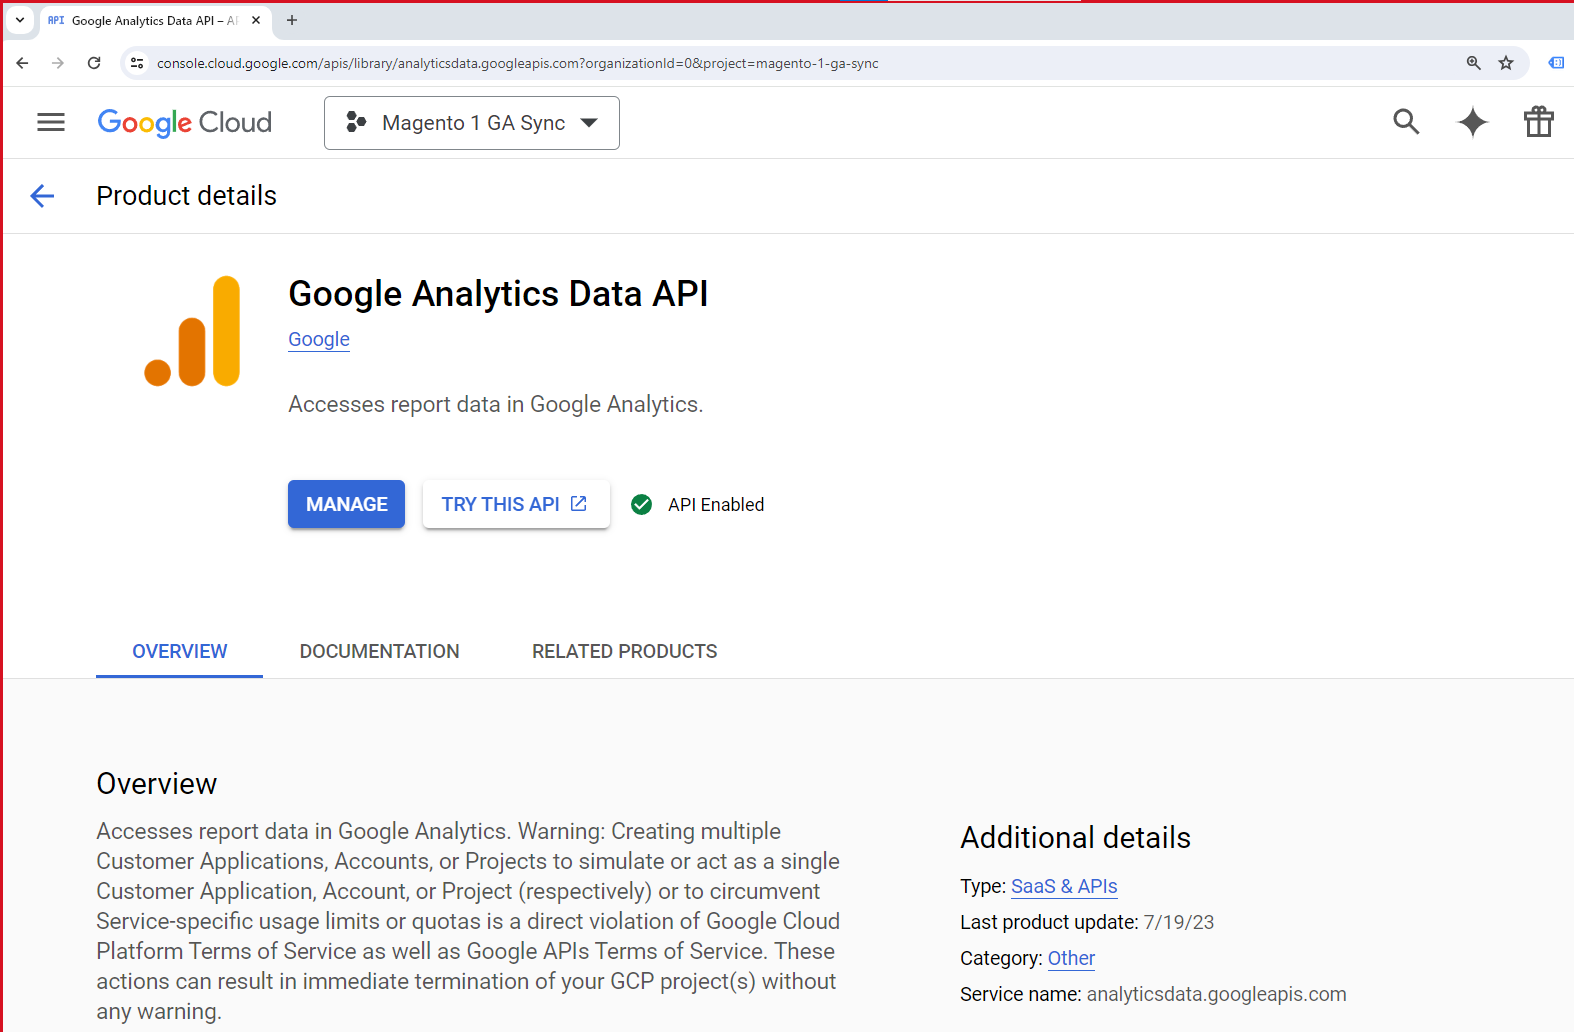
Task: Click the Google Cloud logo
Action: [x=185, y=122]
